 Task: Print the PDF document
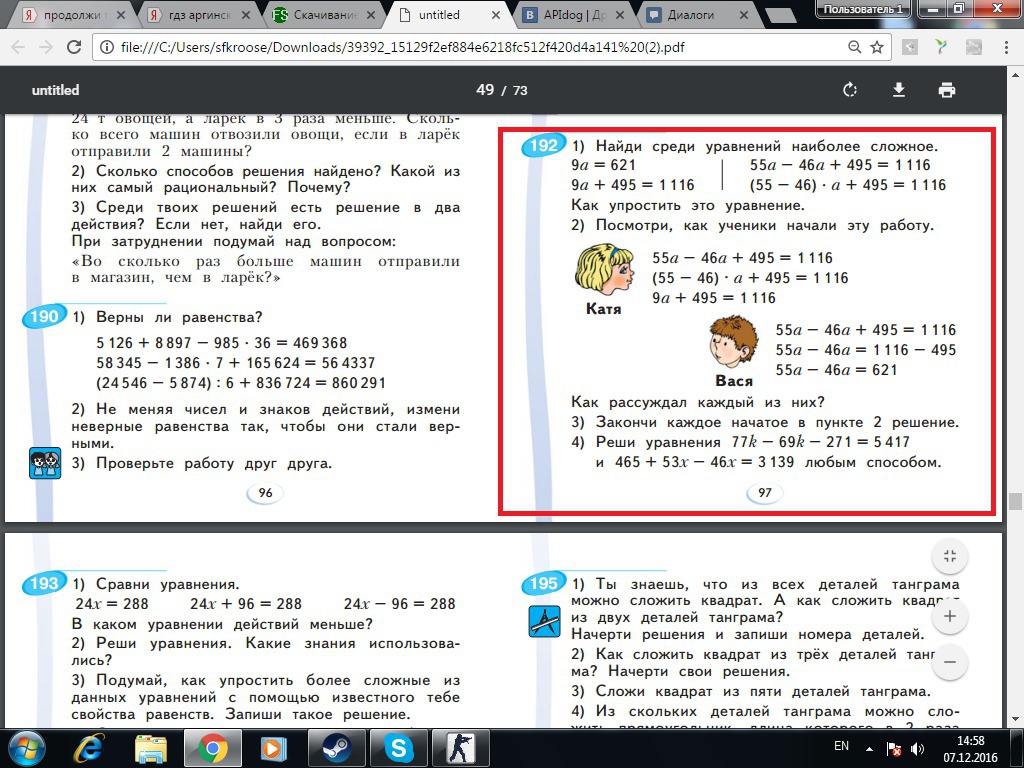point(946,90)
